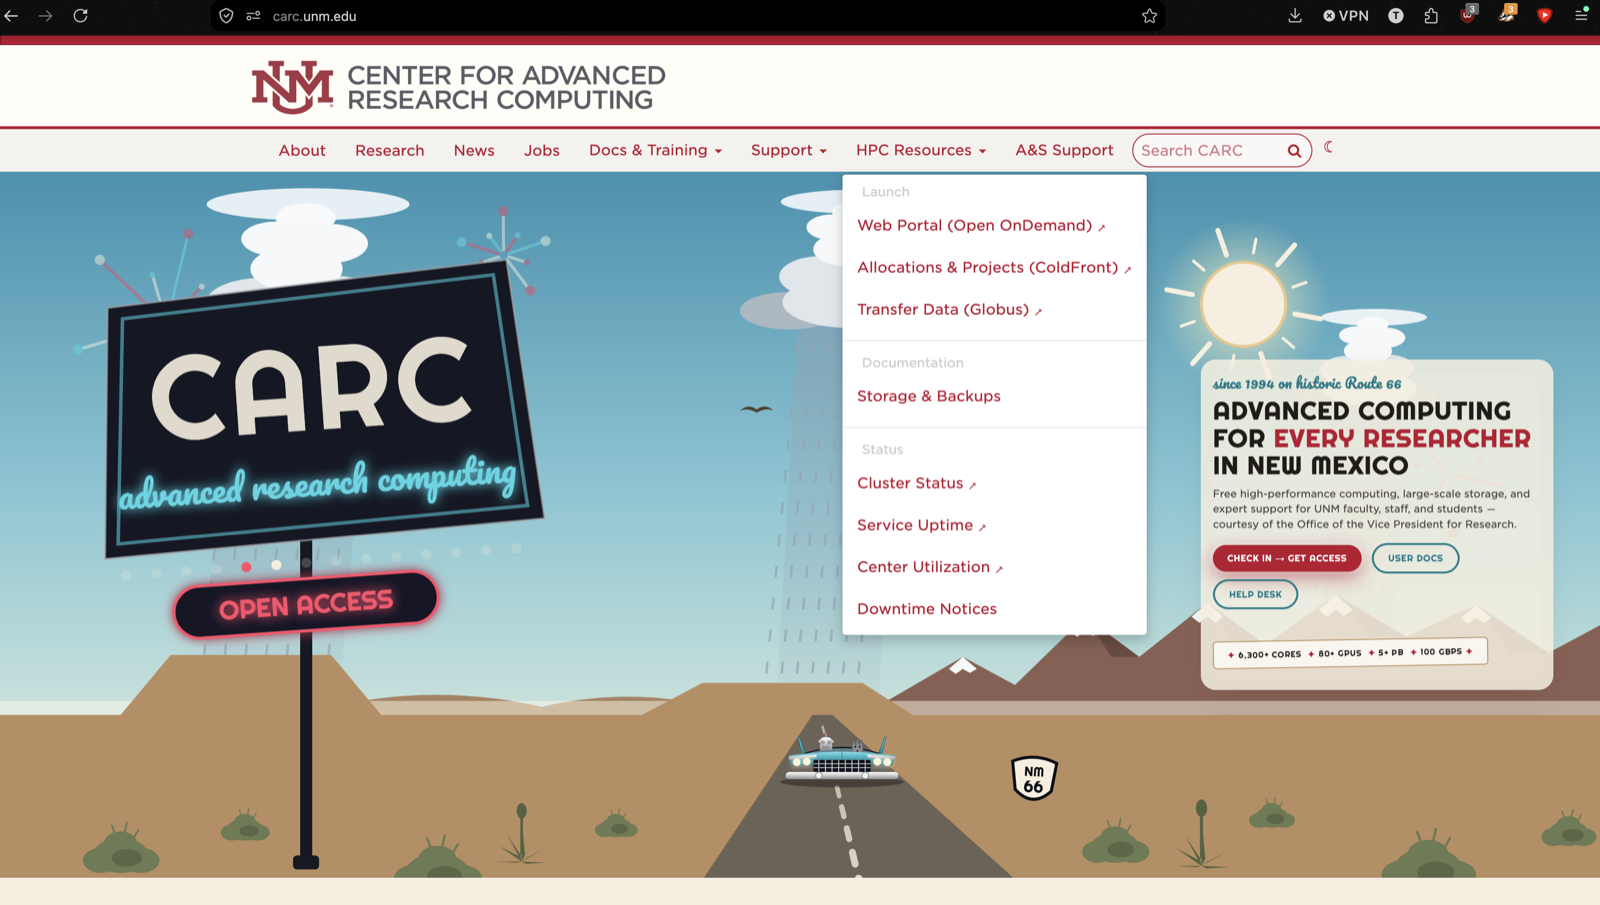Go back with the browser back arrow
The width and height of the screenshot is (1600, 905).
pos(12,16)
